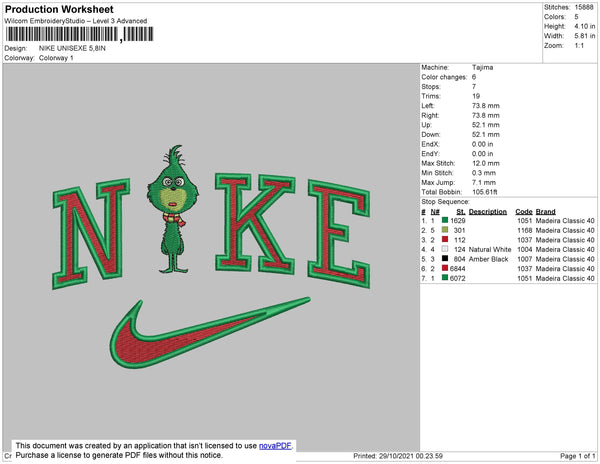The height and width of the screenshot is (464, 600).
Task: Click the Colors value '5'
Action: pyautogui.click(x=576, y=17)
